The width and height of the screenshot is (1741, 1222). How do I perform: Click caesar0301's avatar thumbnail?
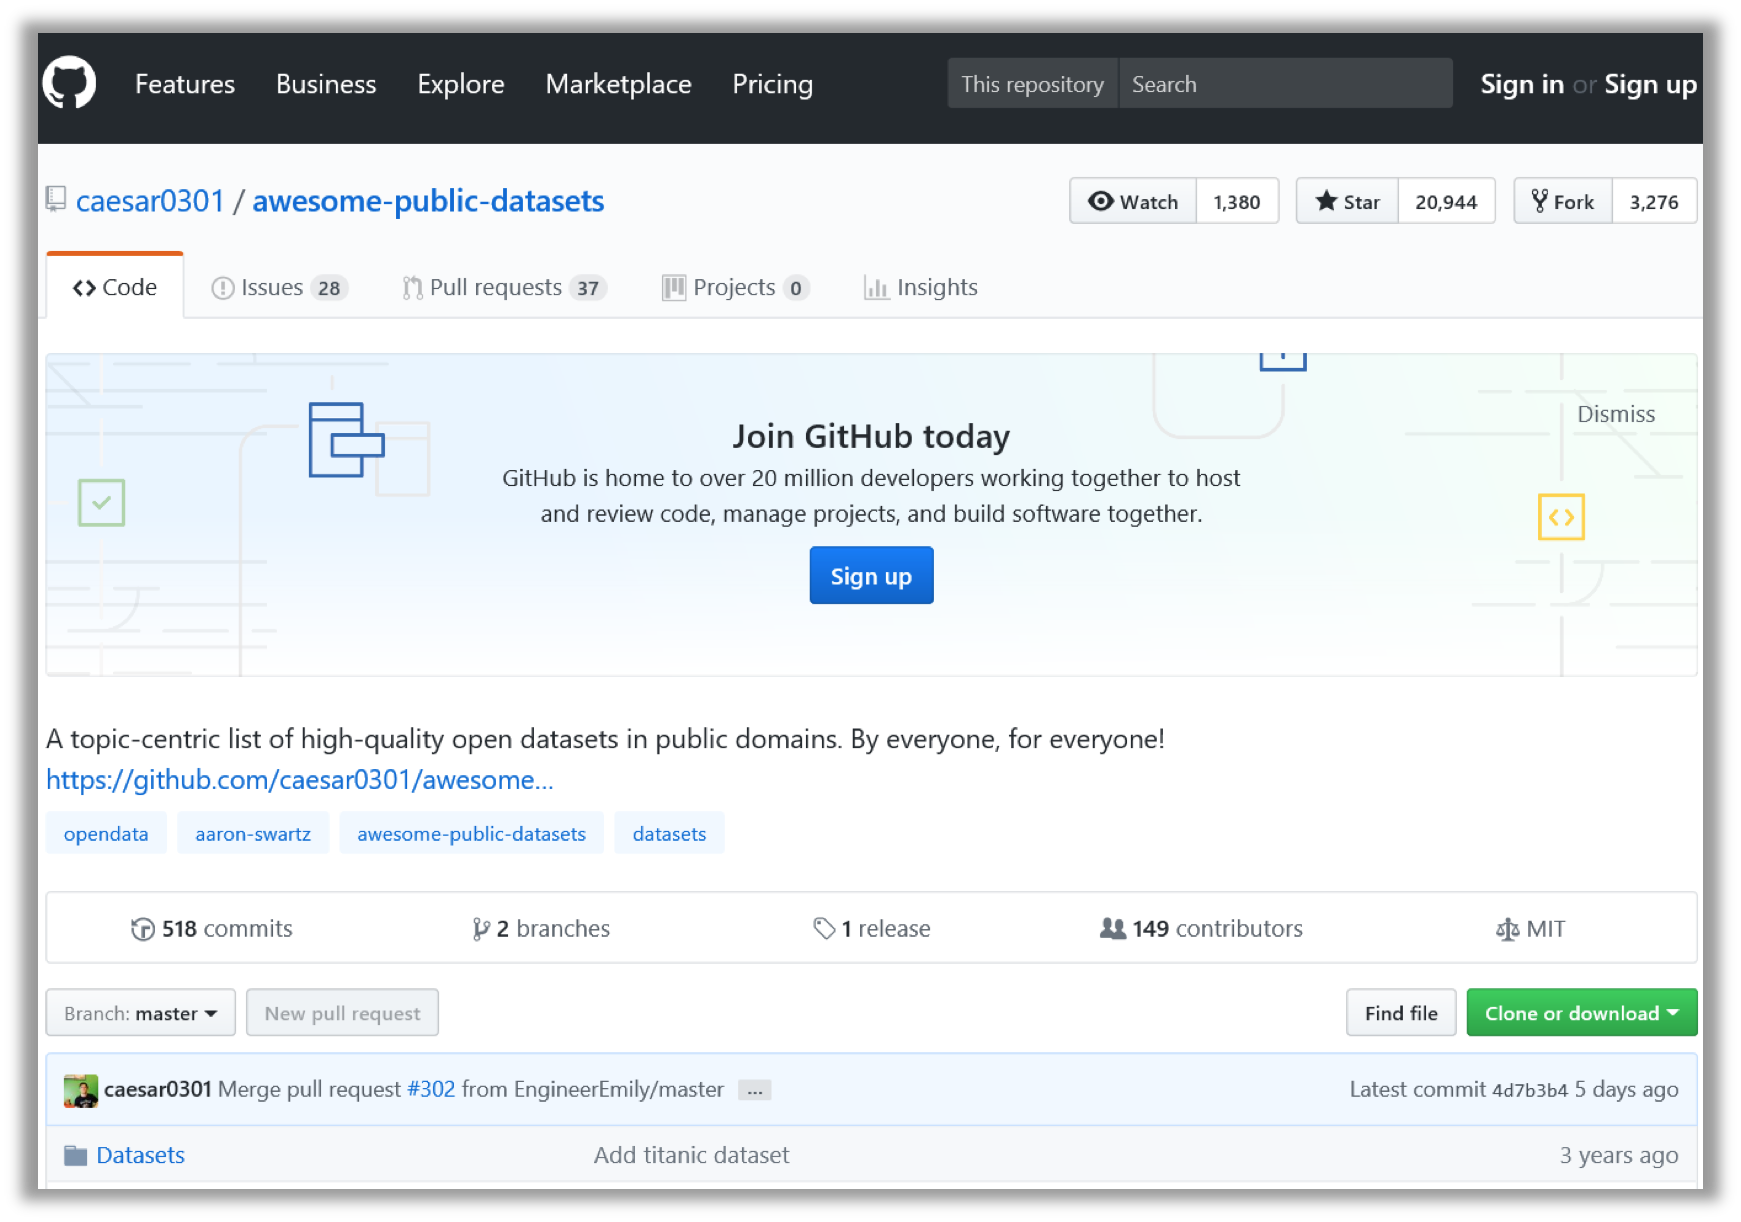tap(81, 1090)
